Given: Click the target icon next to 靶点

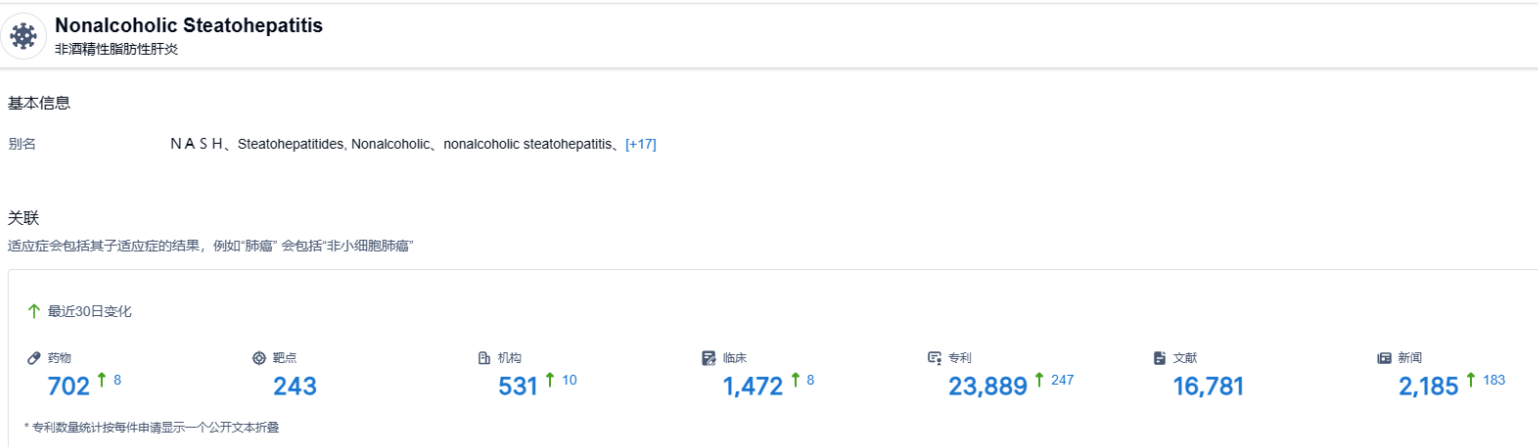Looking at the screenshot, I should pyautogui.click(x=259, y=358).
